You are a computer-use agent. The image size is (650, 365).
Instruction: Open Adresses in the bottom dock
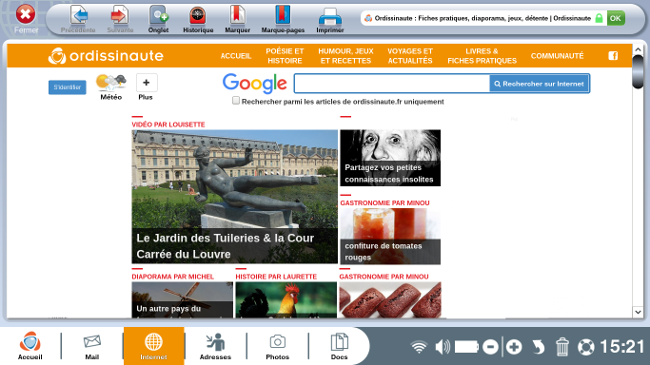point(215,346)
